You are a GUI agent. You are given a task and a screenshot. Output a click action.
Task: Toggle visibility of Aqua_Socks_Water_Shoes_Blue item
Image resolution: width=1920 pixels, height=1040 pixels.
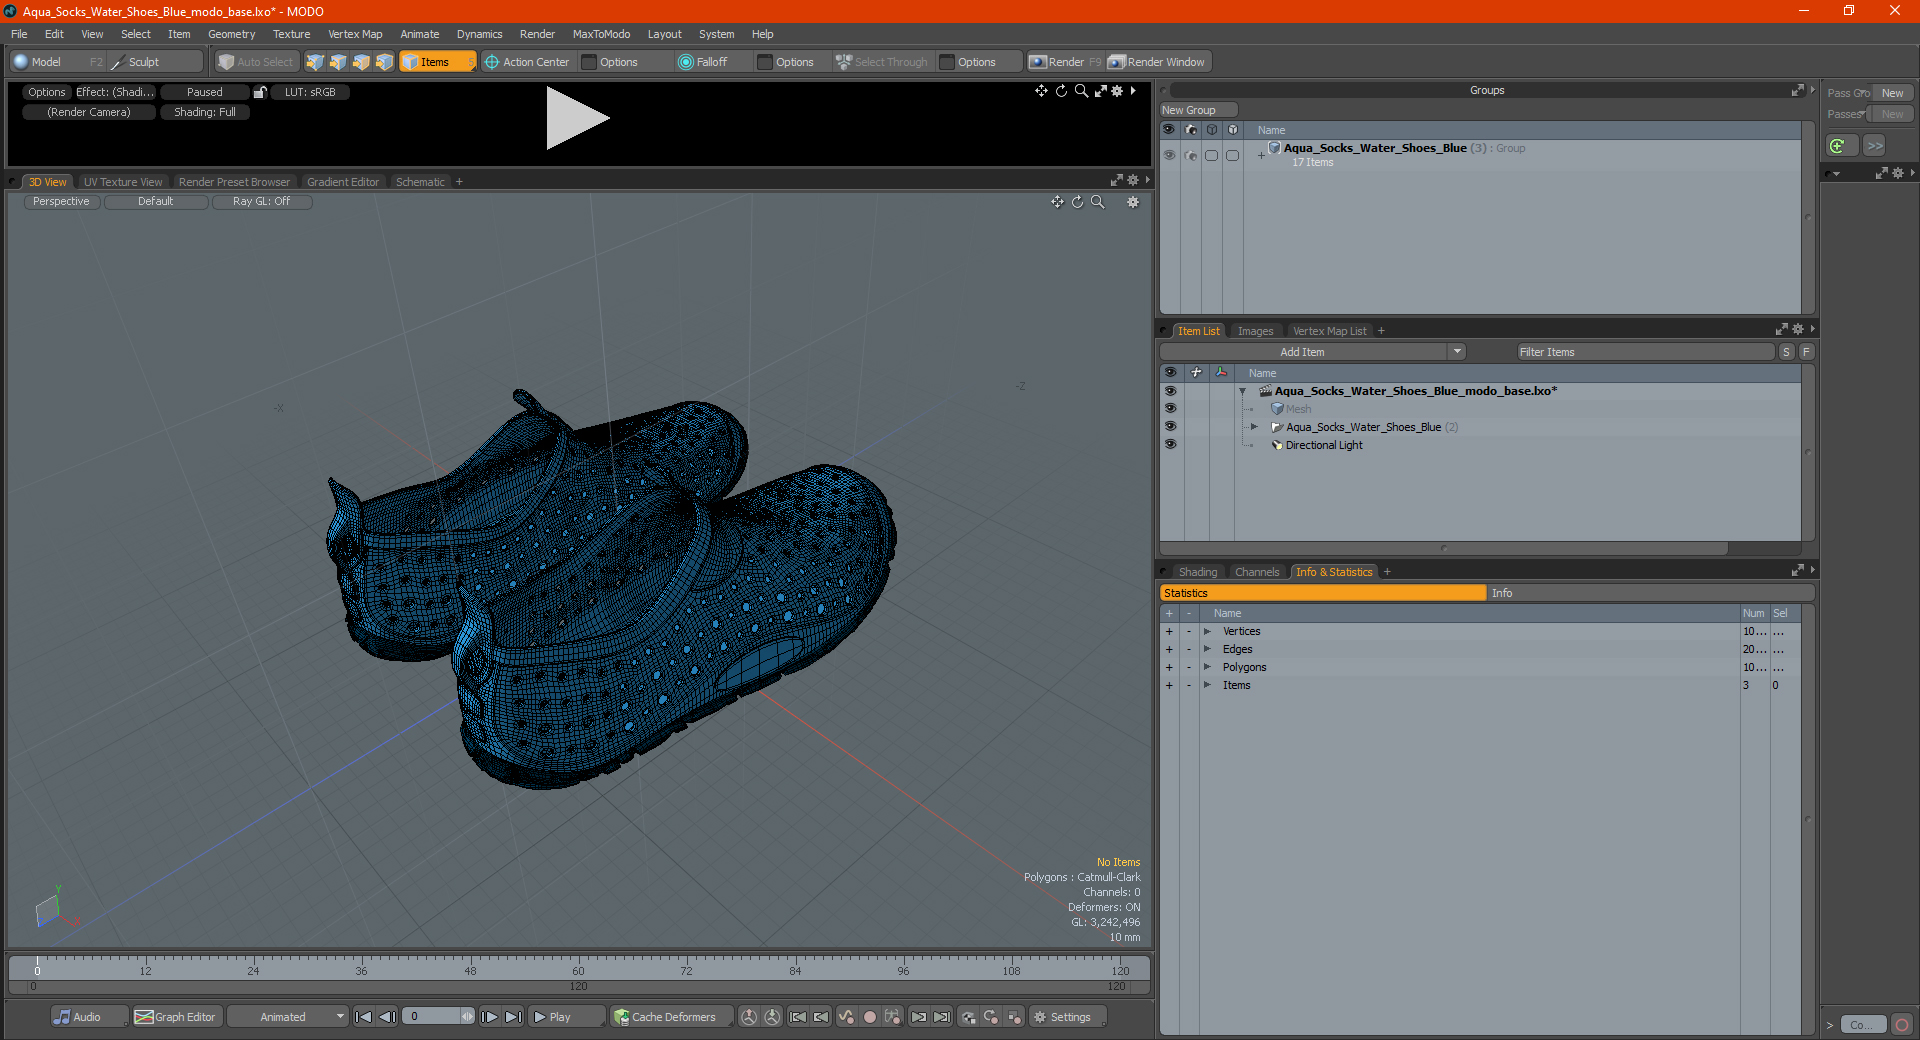coord(1170,427)
